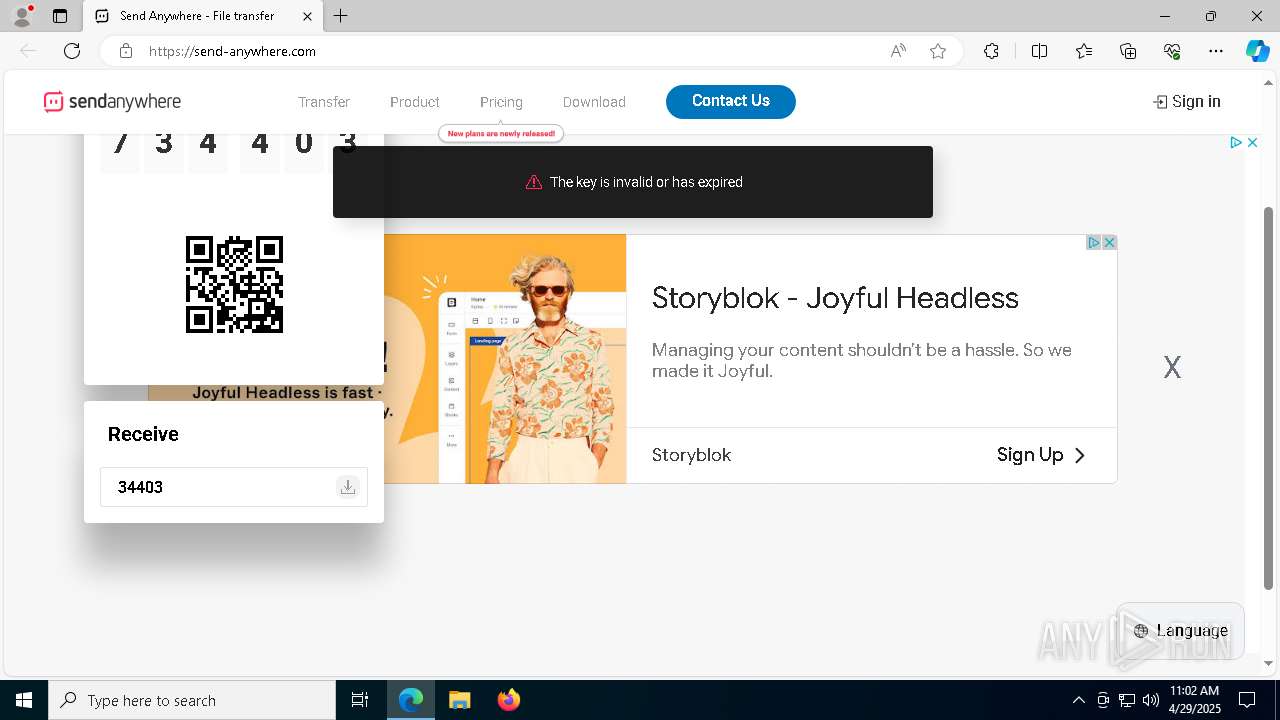Open the Transfer menu
Image resolution: width=1280 pixels, height=720 pixels.
tap(324, 102)
